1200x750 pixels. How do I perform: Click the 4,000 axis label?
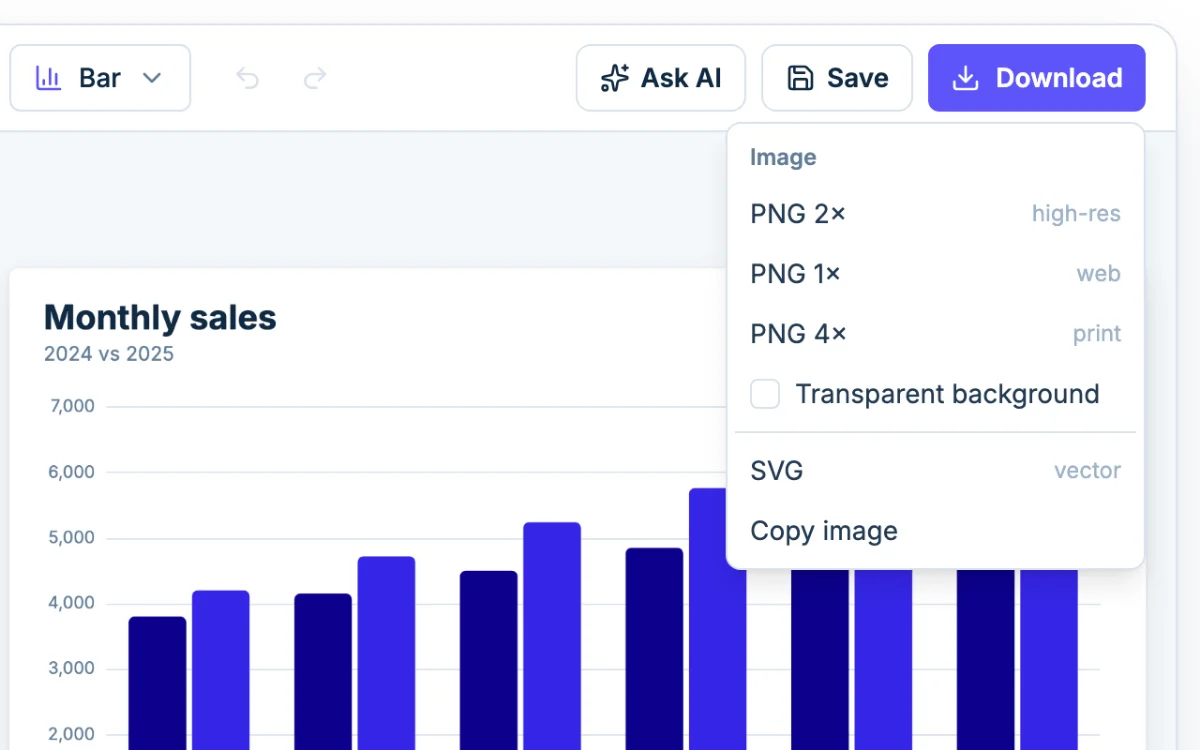click(x=71, y=603)
